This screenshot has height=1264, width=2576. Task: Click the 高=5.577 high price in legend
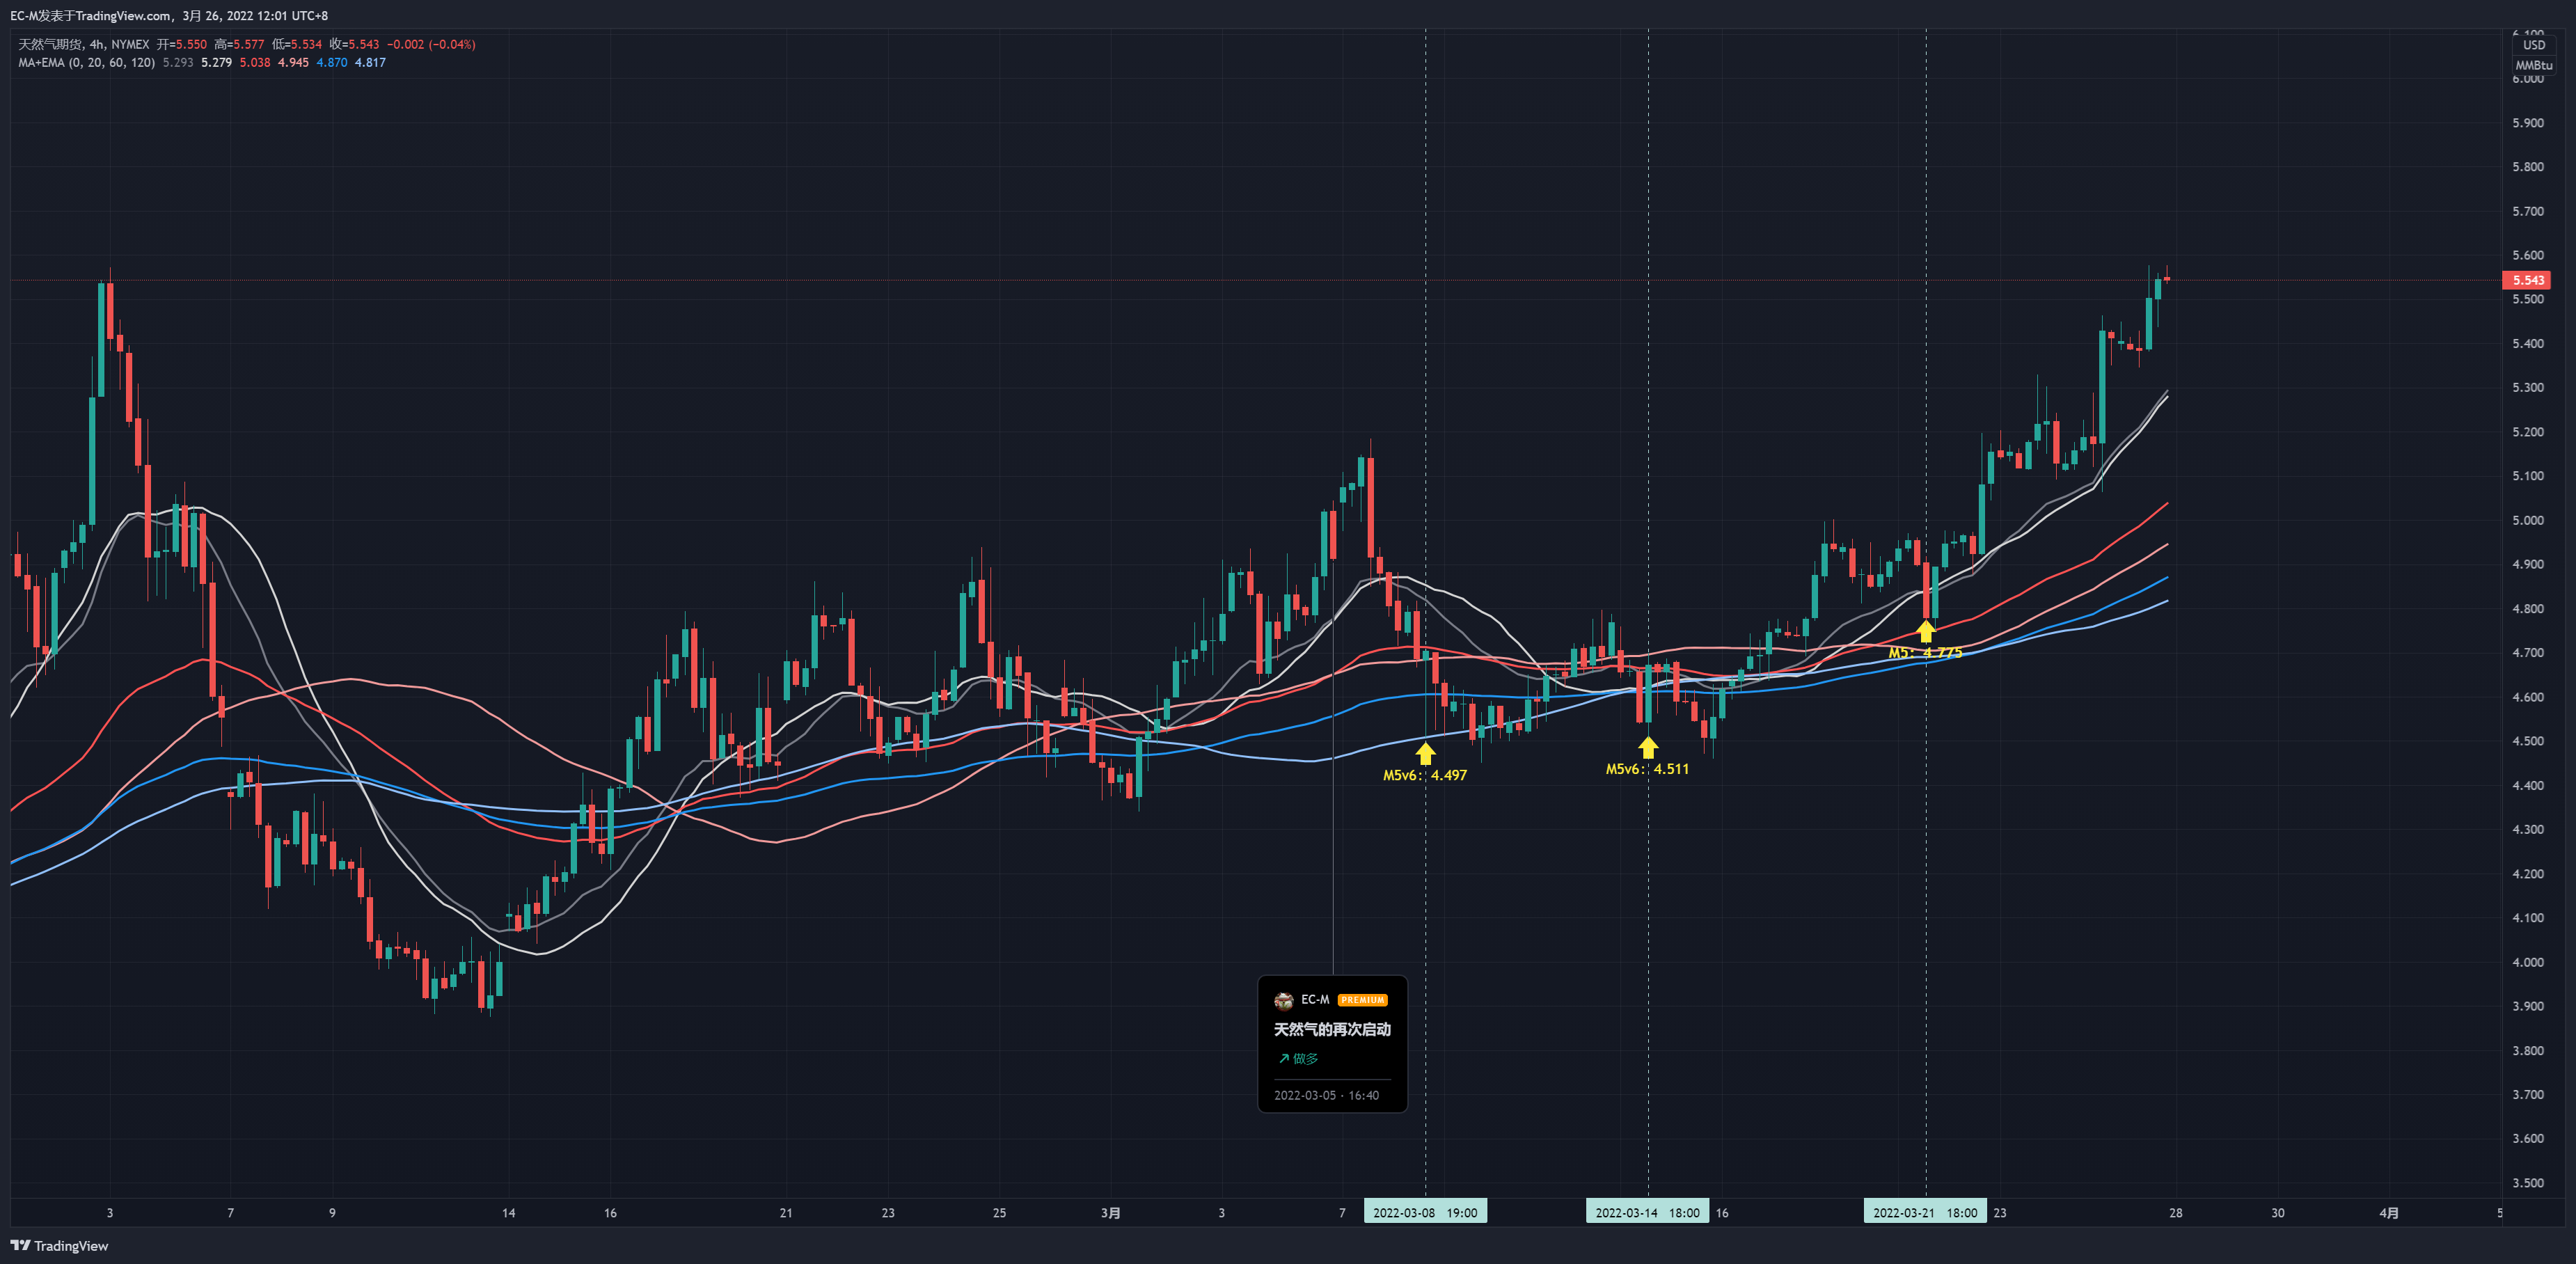coord(239,44)
